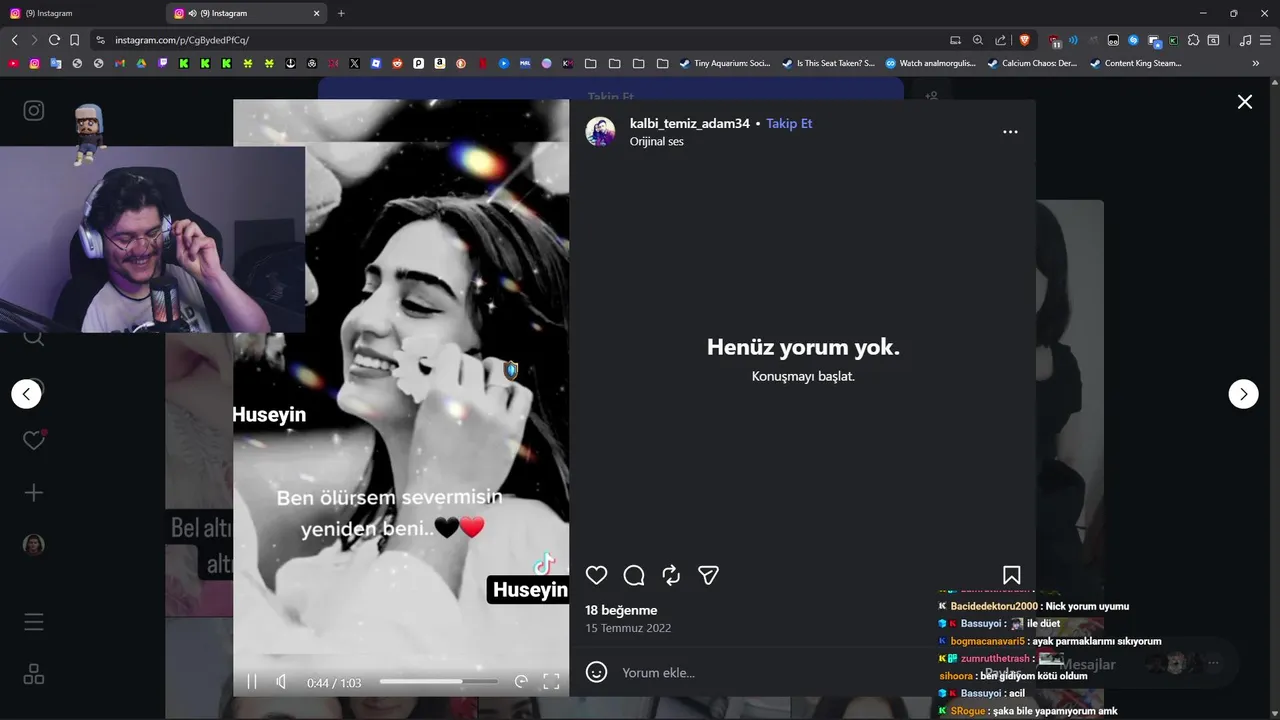Screen dimensions: 1280x720
Task: Open the YouTube bookmark
Action: 13,63
